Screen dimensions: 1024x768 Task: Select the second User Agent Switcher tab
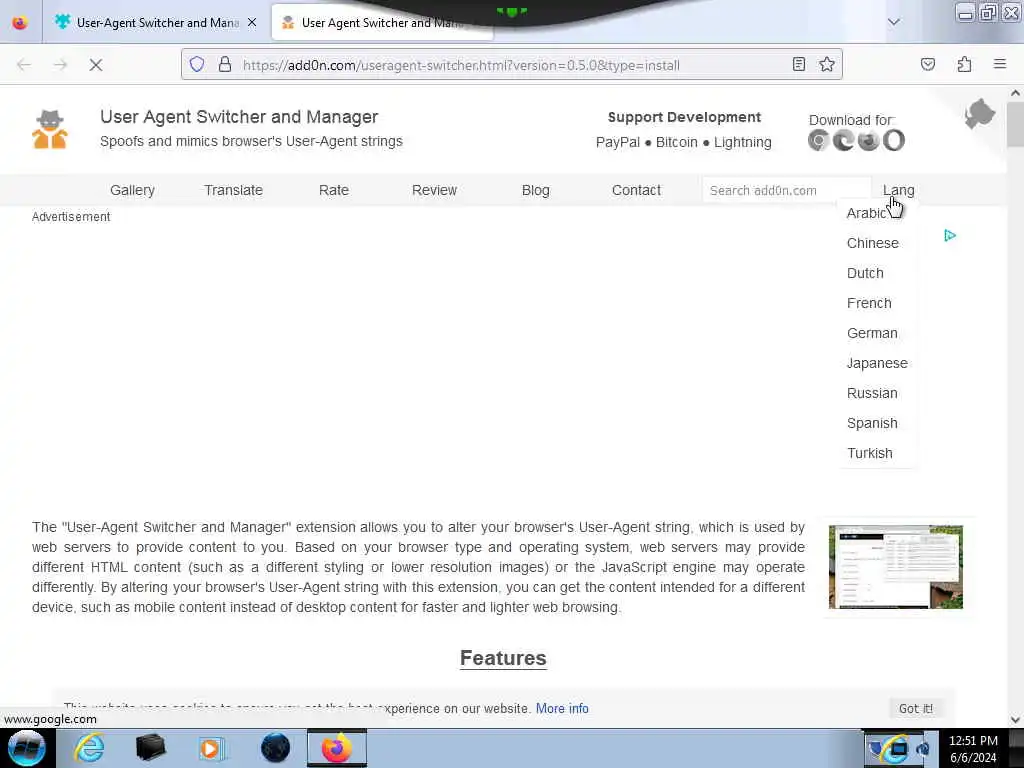[x=382, y=22]
